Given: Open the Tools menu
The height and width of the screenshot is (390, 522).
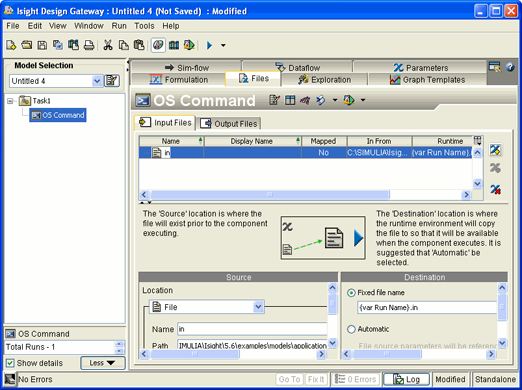Looking at the screenshot, I should click(144, 26).
